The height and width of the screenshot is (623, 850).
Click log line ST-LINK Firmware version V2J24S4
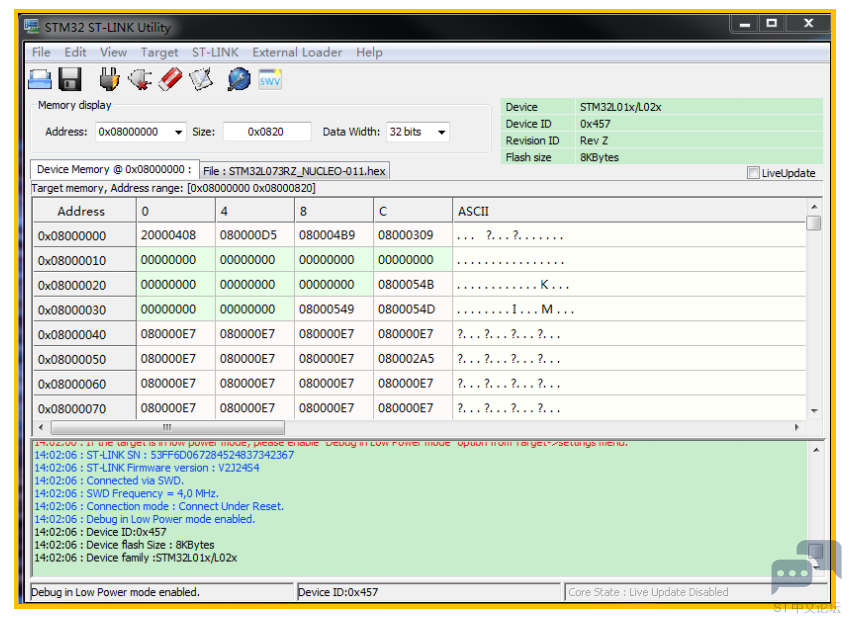147,468
